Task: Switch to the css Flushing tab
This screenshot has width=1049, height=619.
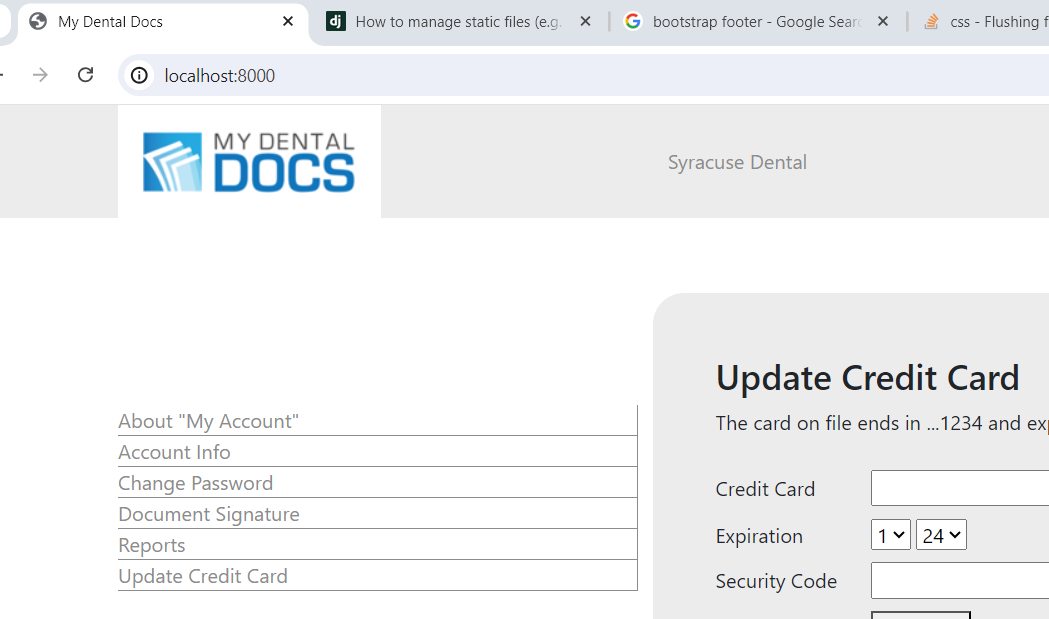Action: click(990, 21)
